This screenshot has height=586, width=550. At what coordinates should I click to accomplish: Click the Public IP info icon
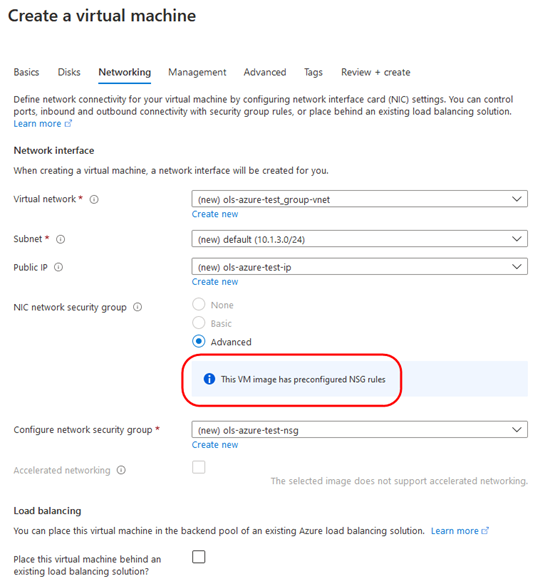pos(58,267)
